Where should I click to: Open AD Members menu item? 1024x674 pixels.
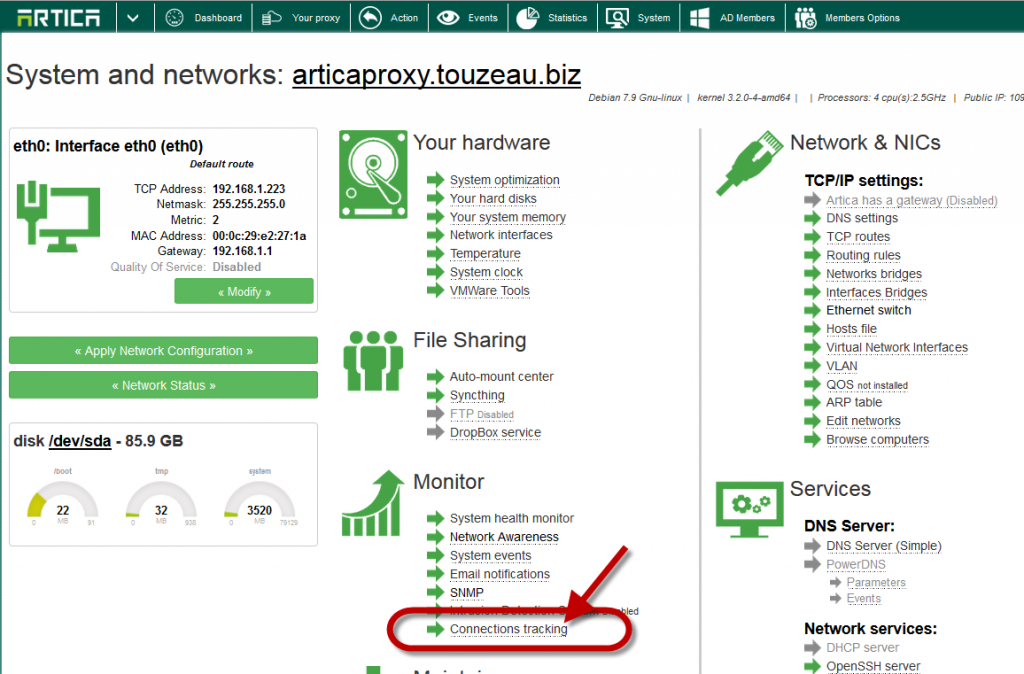[x=747, y=18]
